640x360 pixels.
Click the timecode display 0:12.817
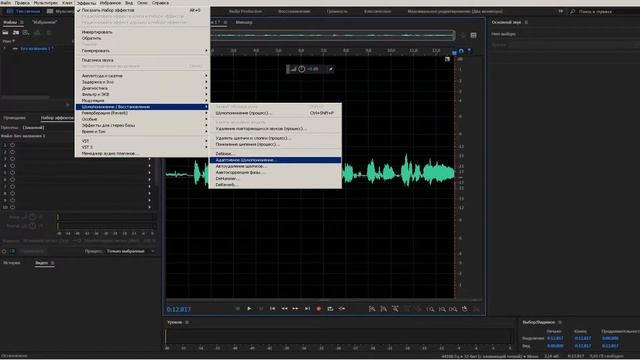179,309
